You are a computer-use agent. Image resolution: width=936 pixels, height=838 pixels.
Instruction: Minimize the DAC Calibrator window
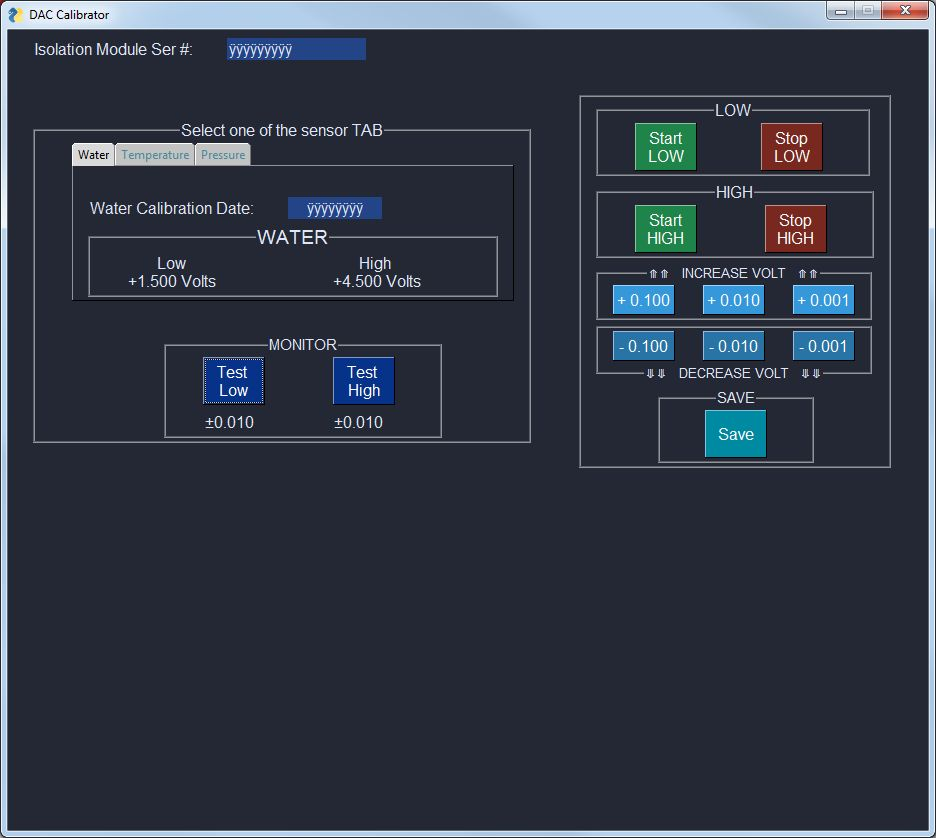click(x=841, y=11)
